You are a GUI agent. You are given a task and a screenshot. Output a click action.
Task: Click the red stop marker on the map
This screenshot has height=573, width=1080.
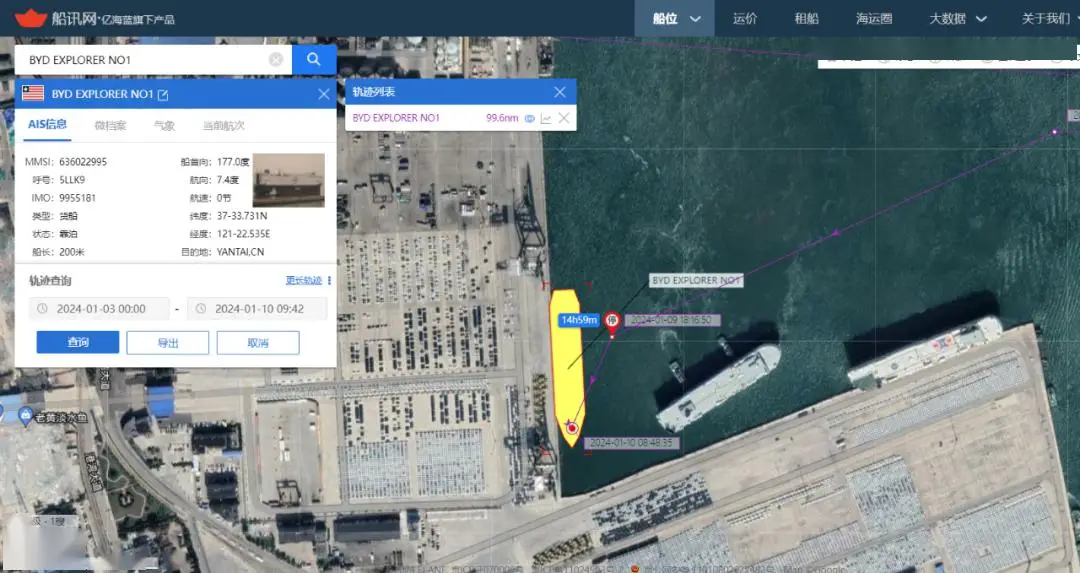[612, 322]
